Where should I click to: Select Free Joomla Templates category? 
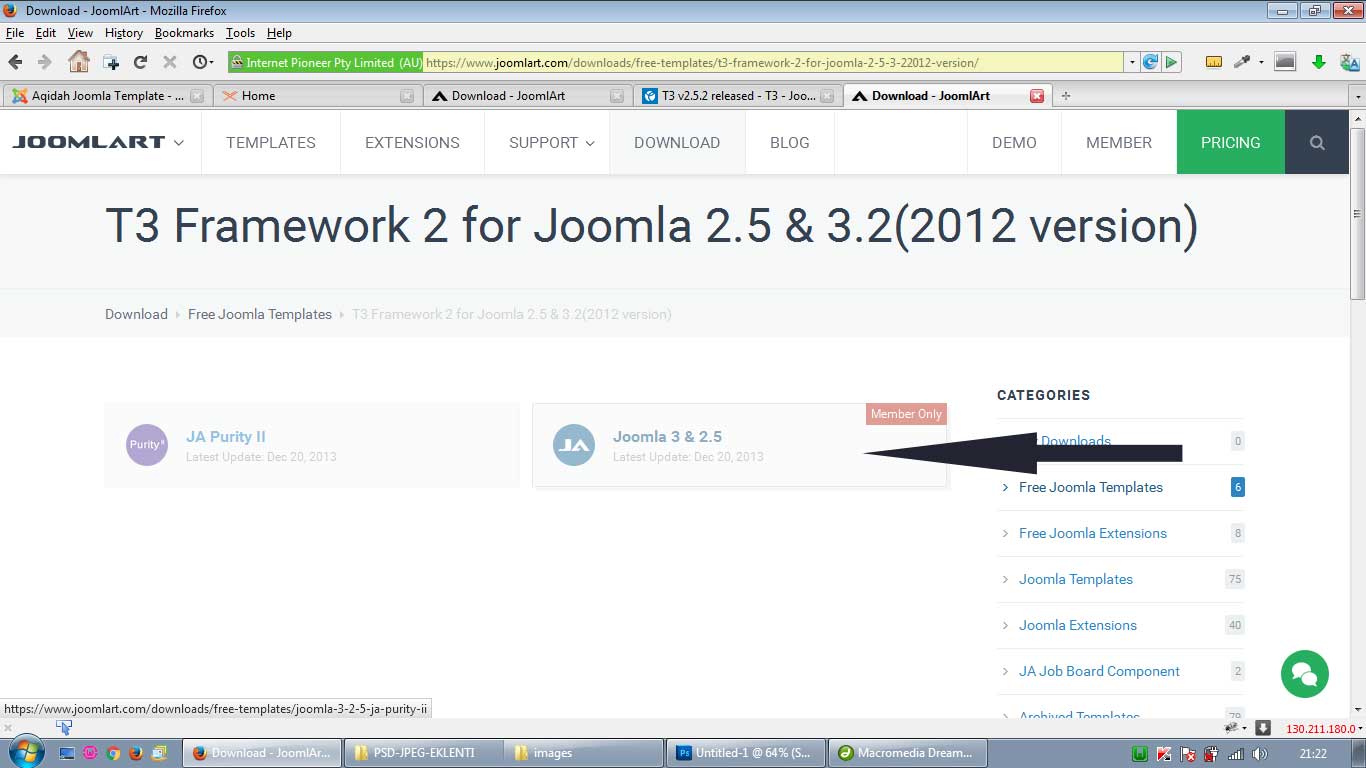(x=1091, y=487)
